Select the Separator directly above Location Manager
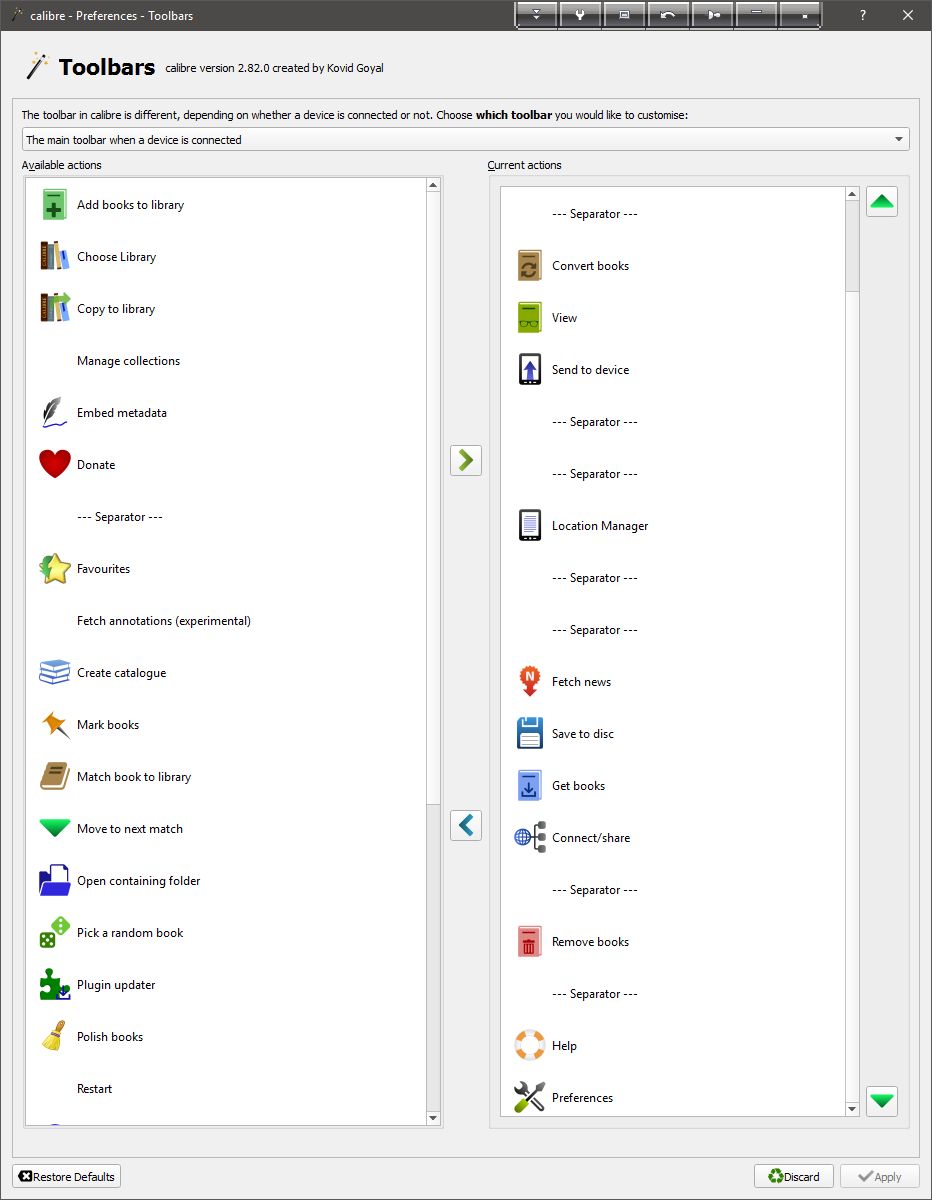 click(x=673, y=474)
